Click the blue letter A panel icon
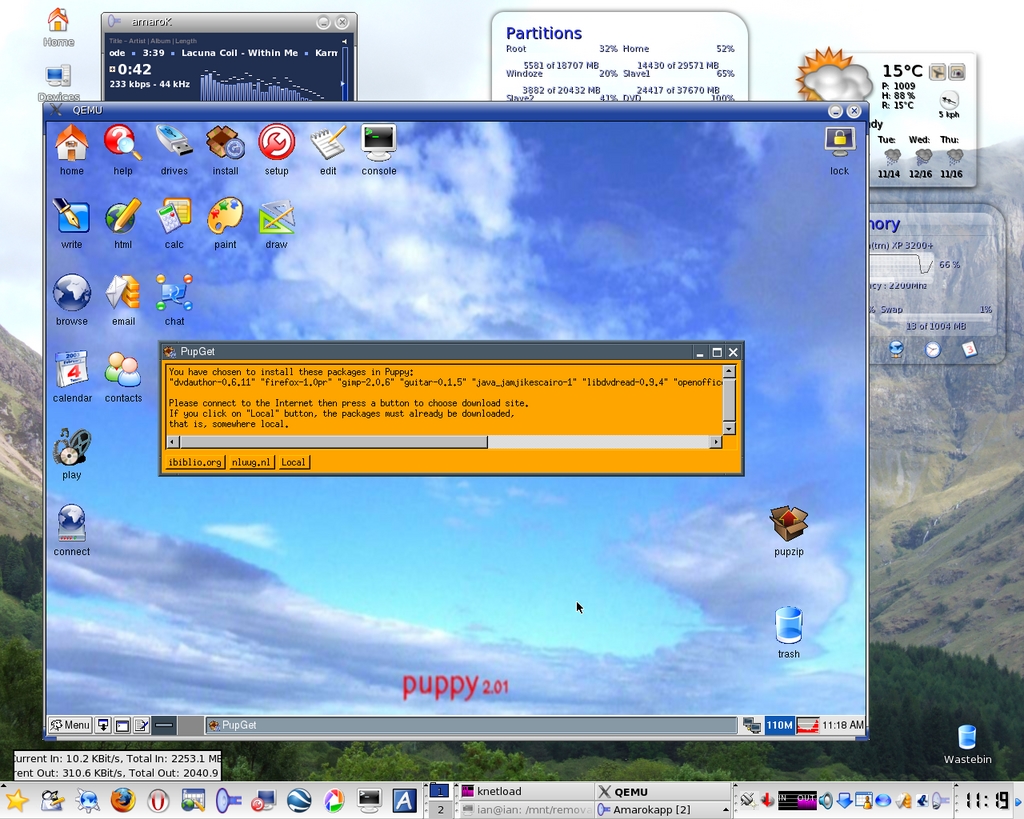 click(x=404, y=800)
